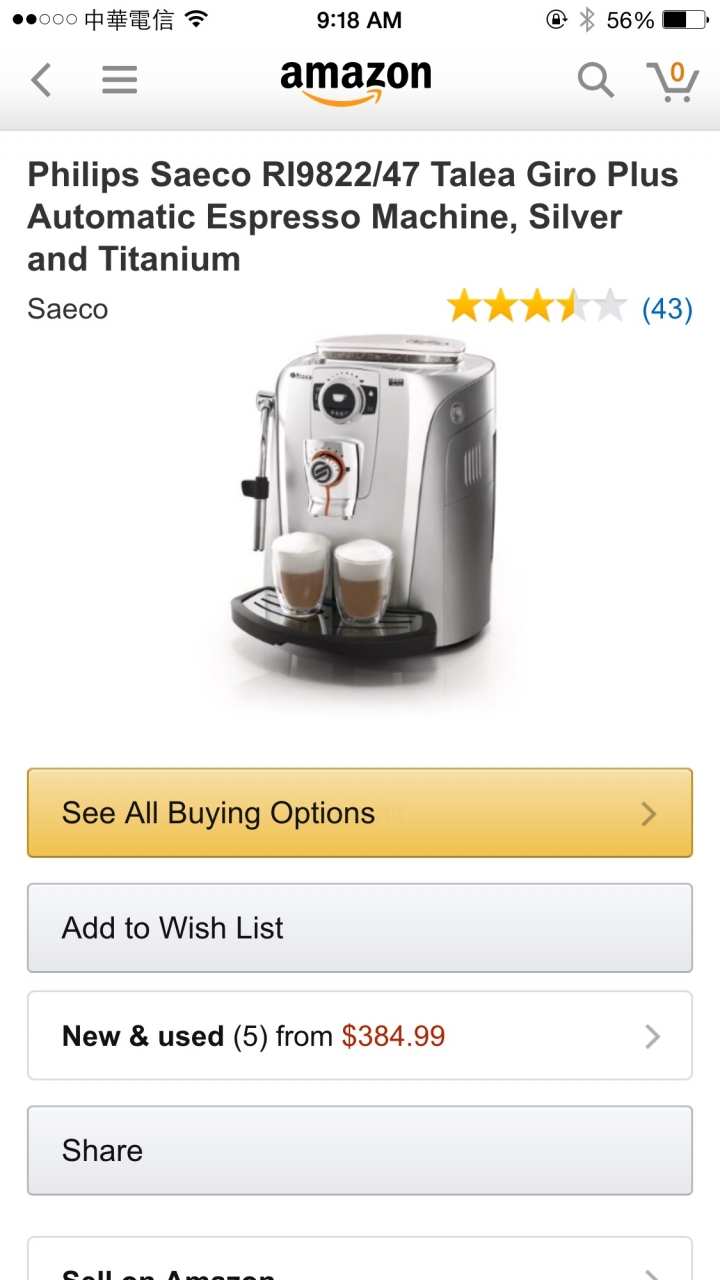Expand See All Buying Options chevron

(649, 814)
